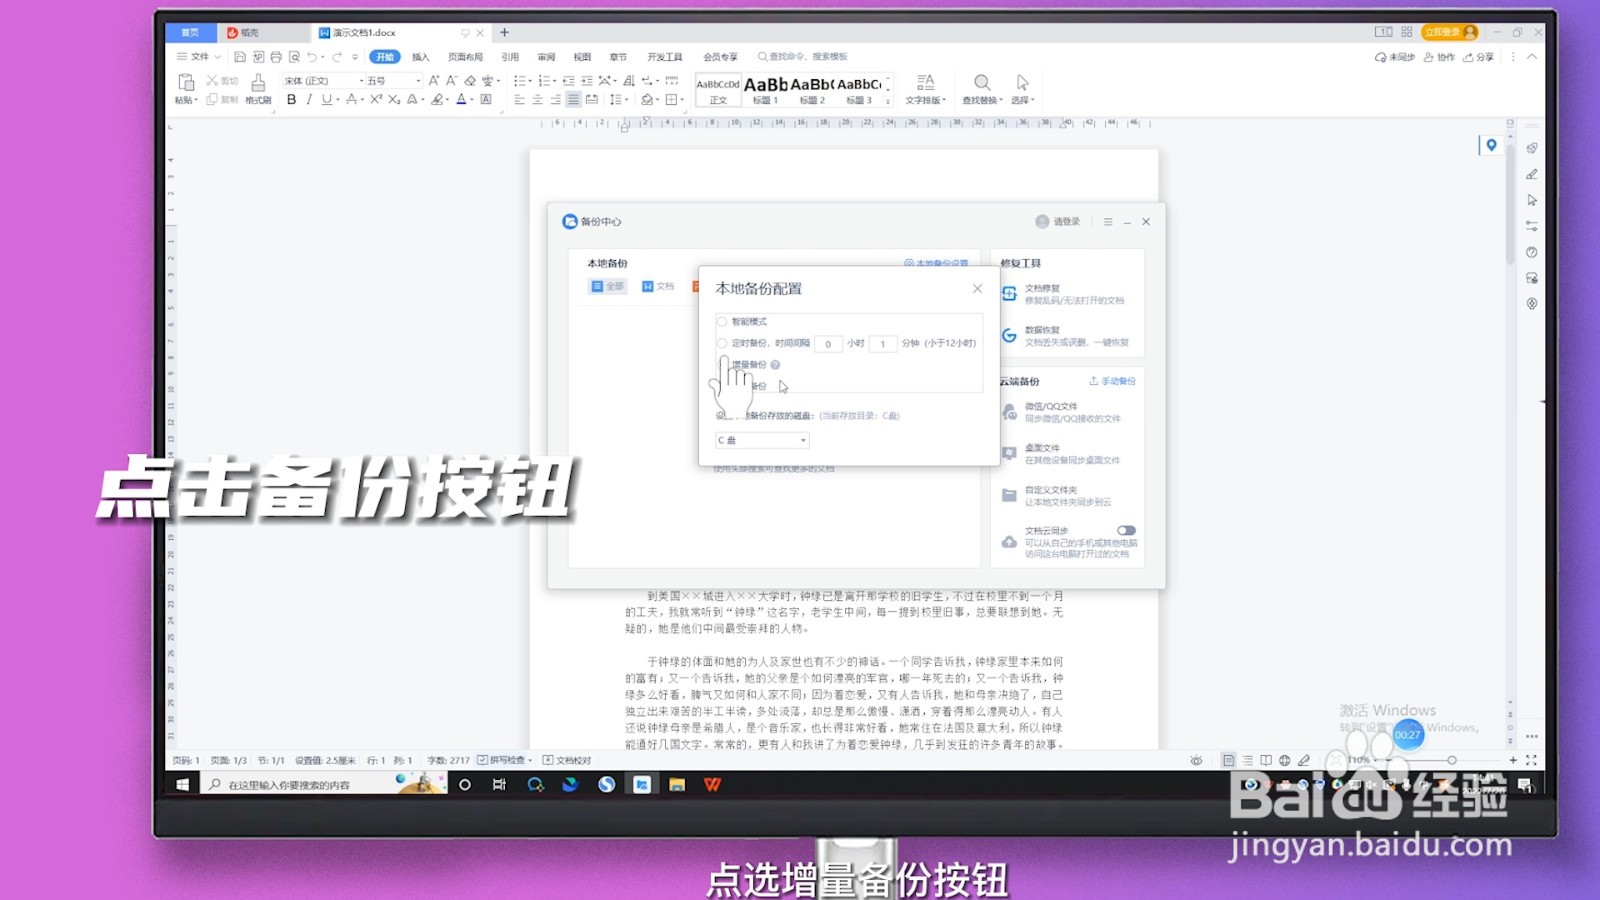This screenshot has height=900, width=1600.
Task: Open File Explorer from the taskbar
Action: click(x=677, y=785)
